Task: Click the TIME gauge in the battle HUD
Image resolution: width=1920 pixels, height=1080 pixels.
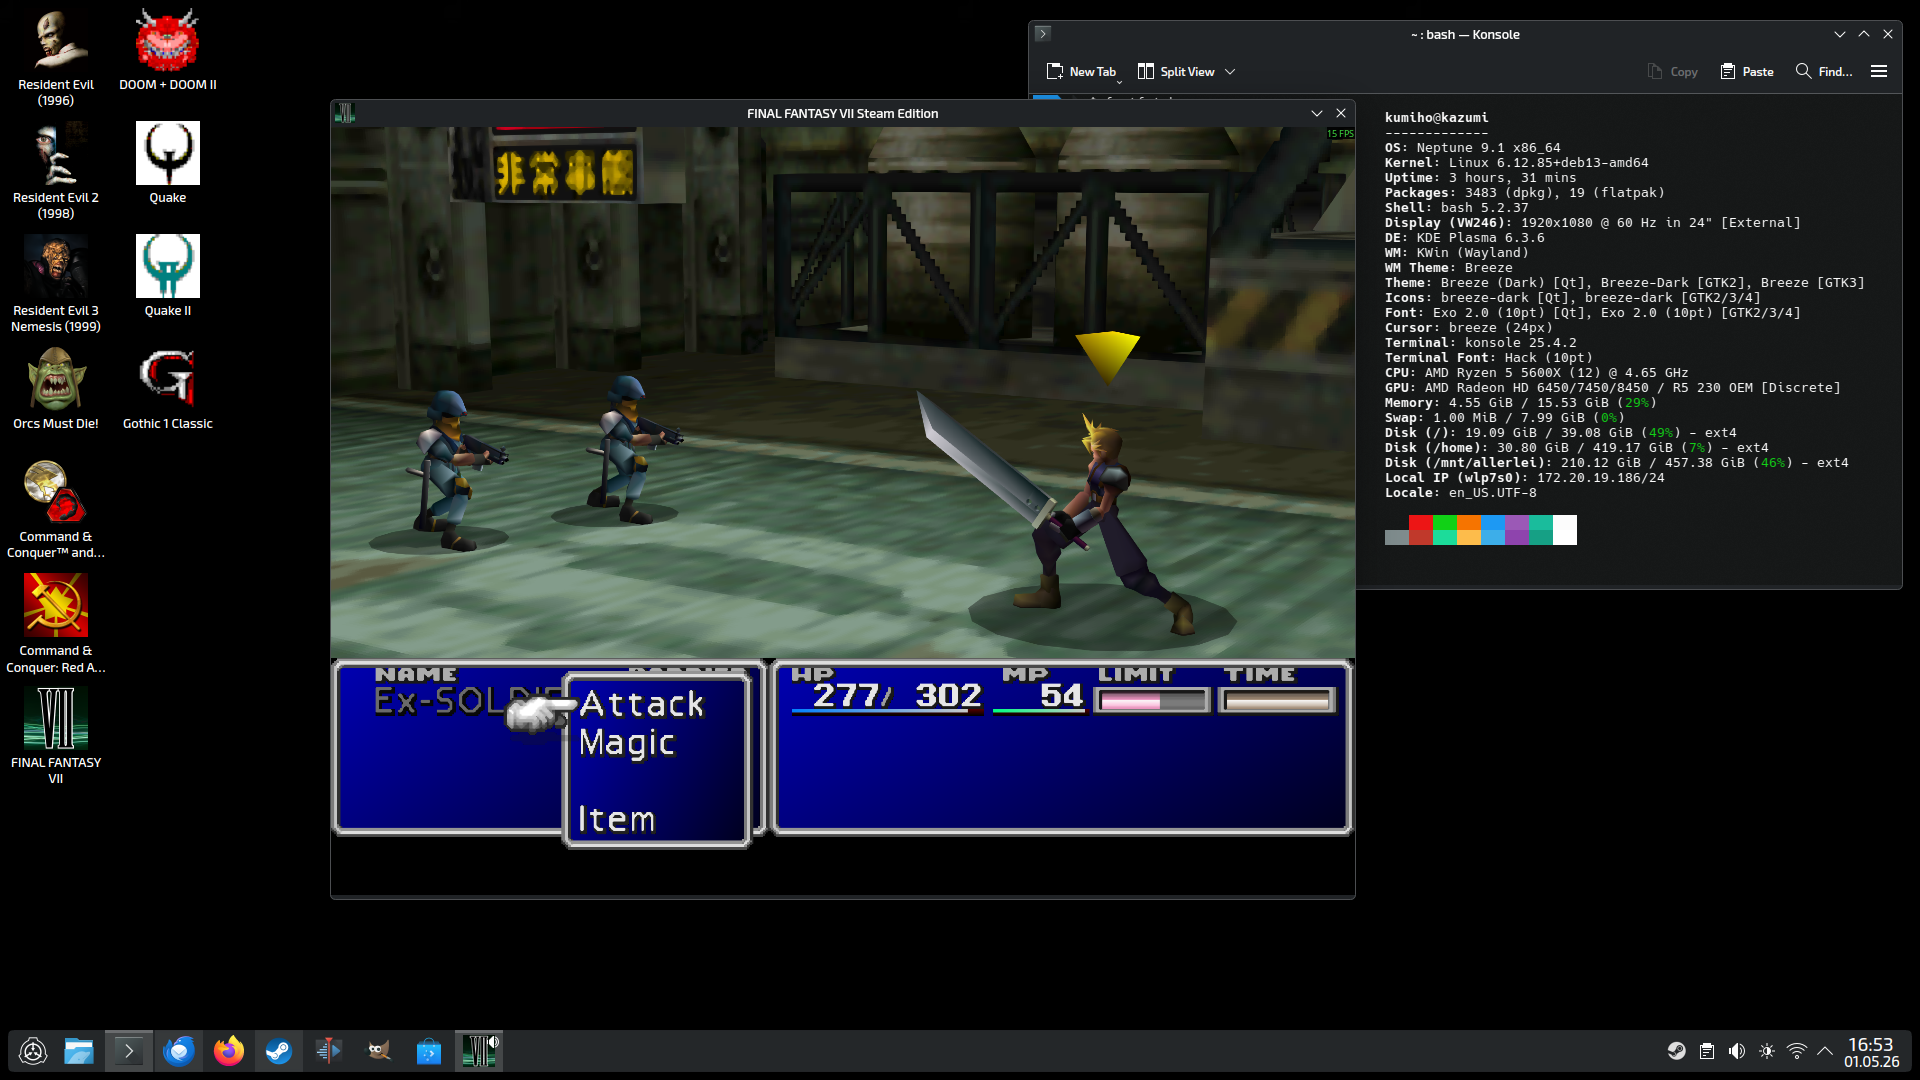Action: point(1278,701)
